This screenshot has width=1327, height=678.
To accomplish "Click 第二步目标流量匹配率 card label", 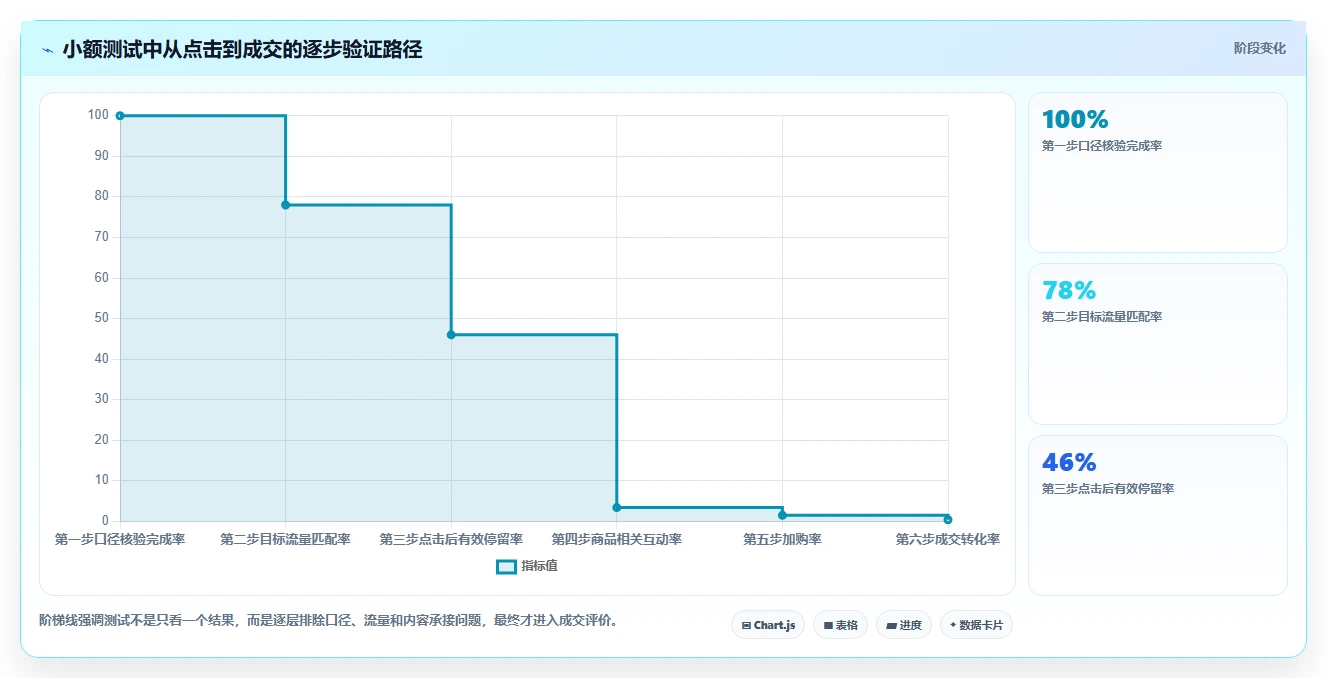I will 1102,317.
